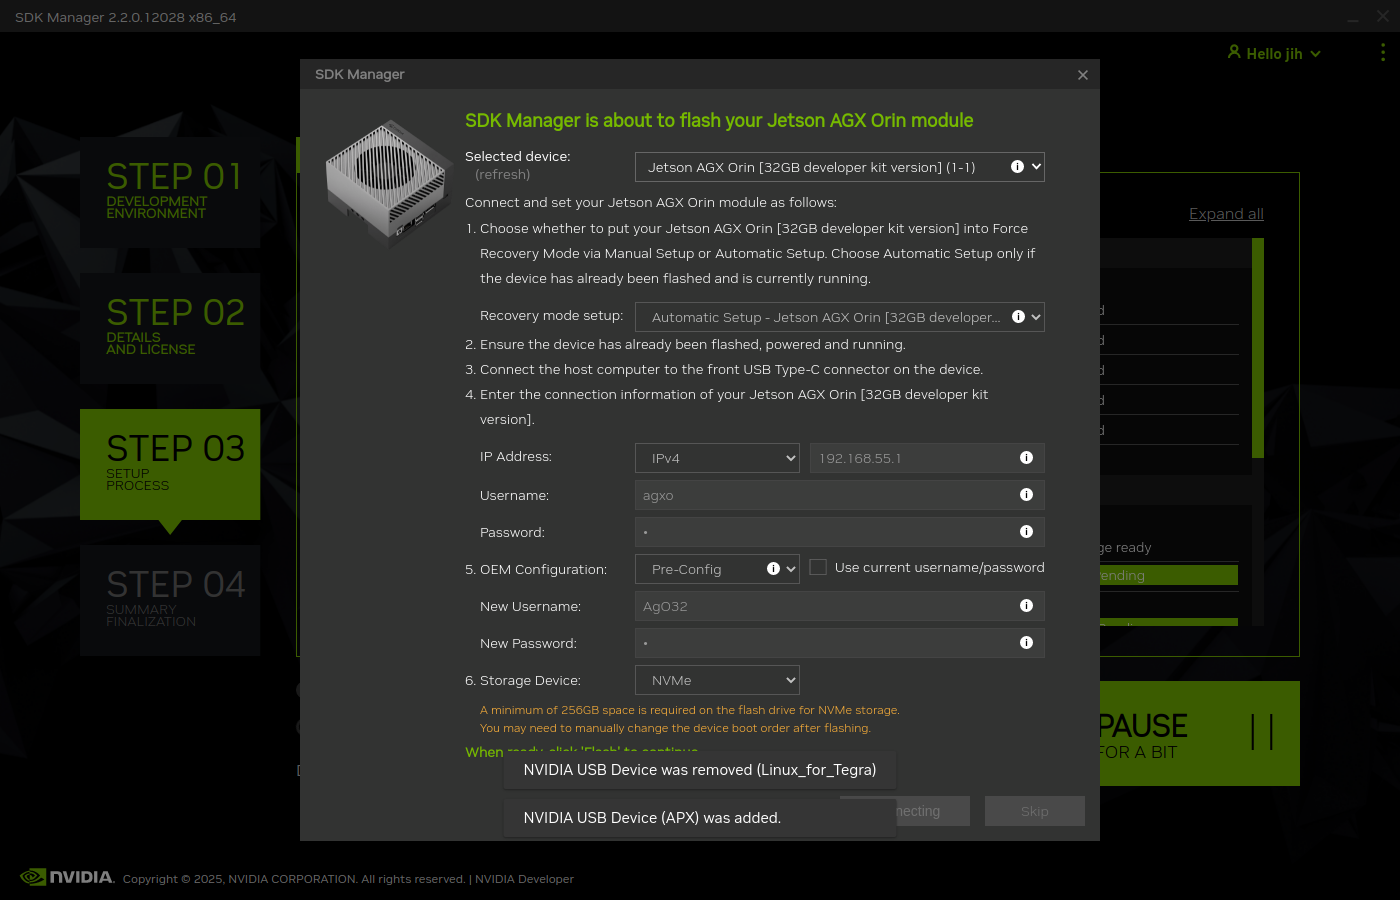Viewport: 1400px width, 900px height.
Task: Open NVIDIA Developer footer link
Action: 524,879
